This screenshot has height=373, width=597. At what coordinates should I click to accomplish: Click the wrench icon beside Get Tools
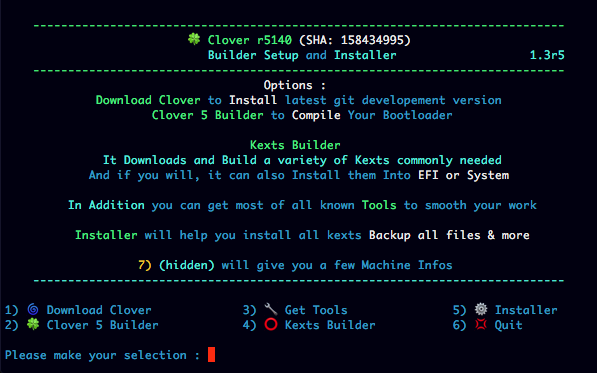(x=271, y=309)
